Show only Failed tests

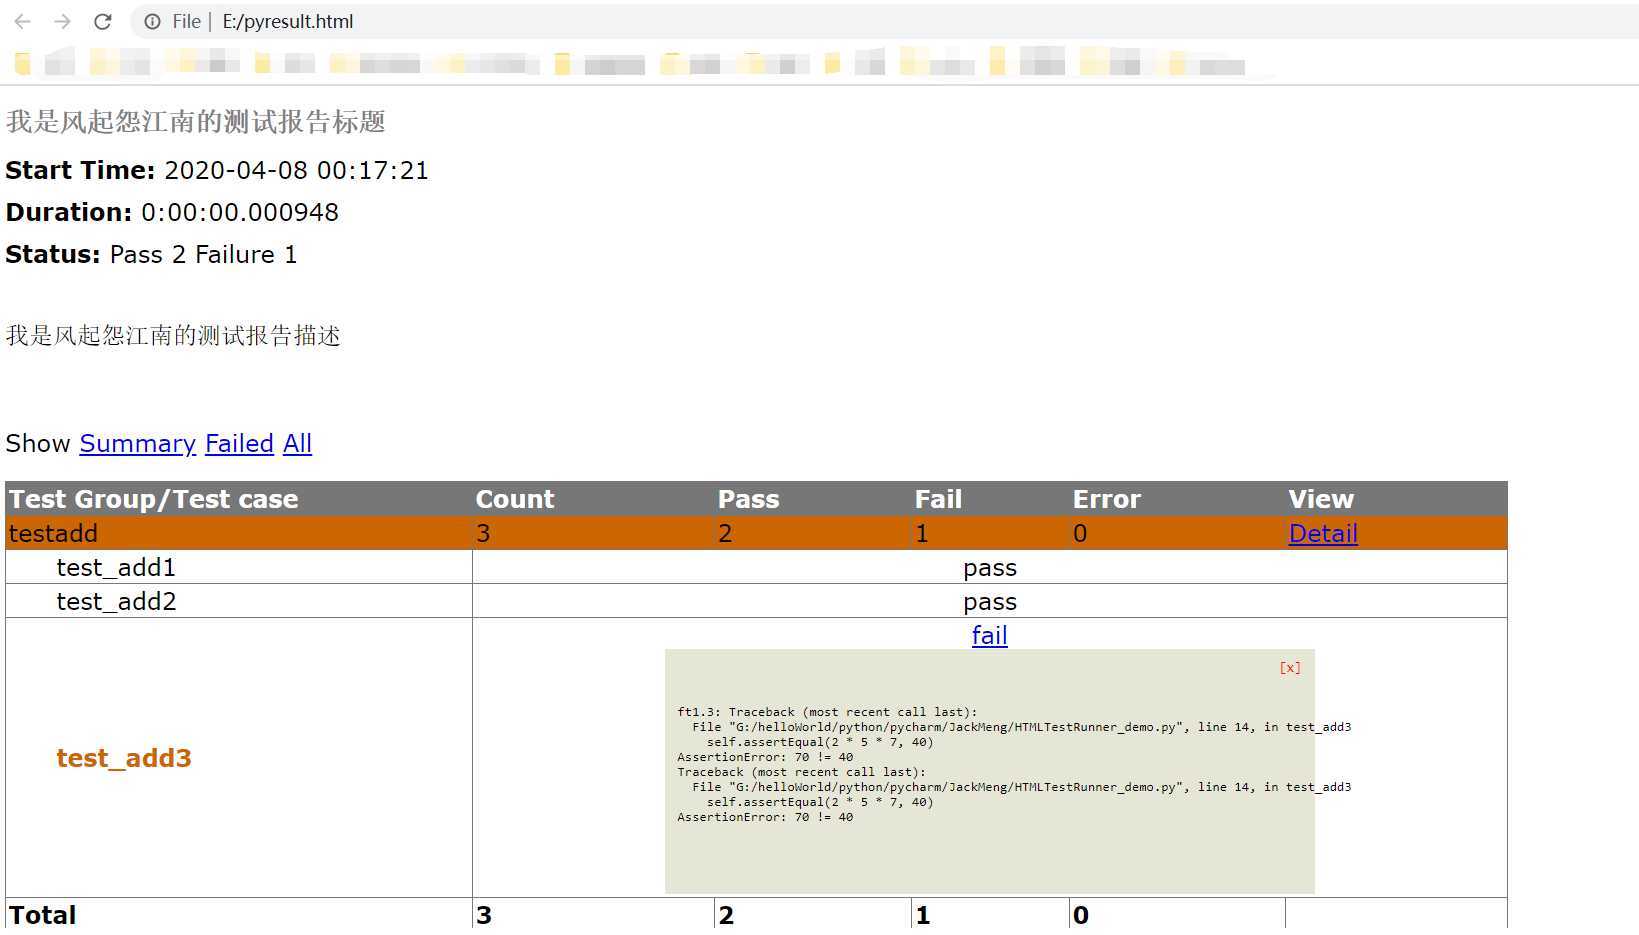[239, 443]
